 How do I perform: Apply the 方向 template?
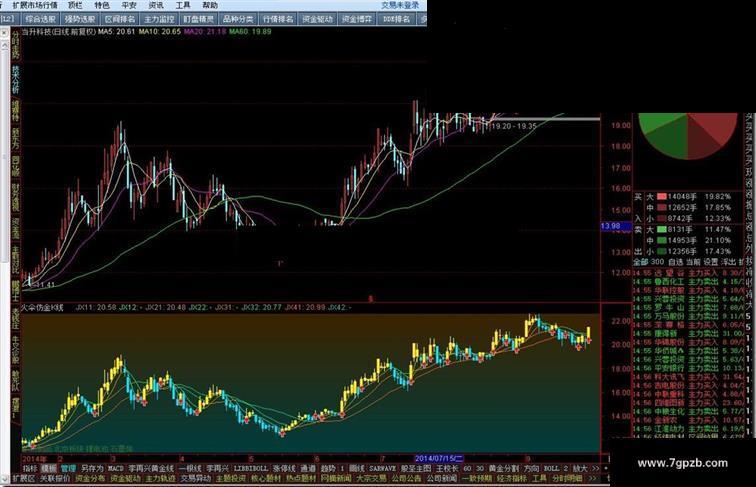[531, 468]
